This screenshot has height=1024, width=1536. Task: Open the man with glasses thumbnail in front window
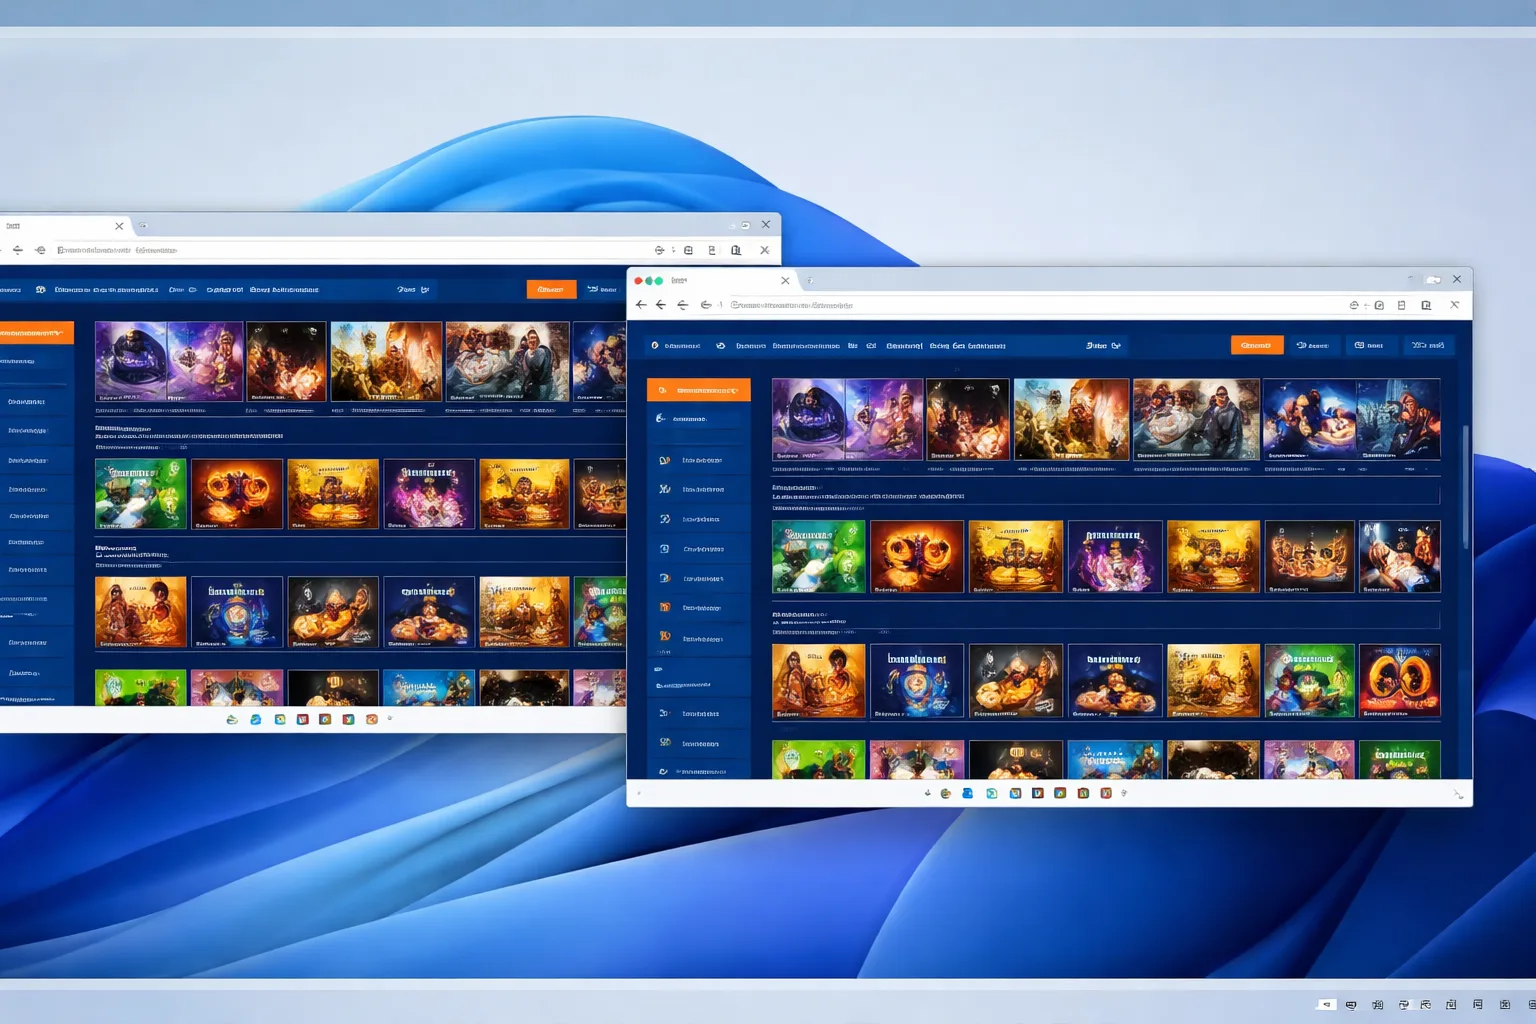point(1195,419)
